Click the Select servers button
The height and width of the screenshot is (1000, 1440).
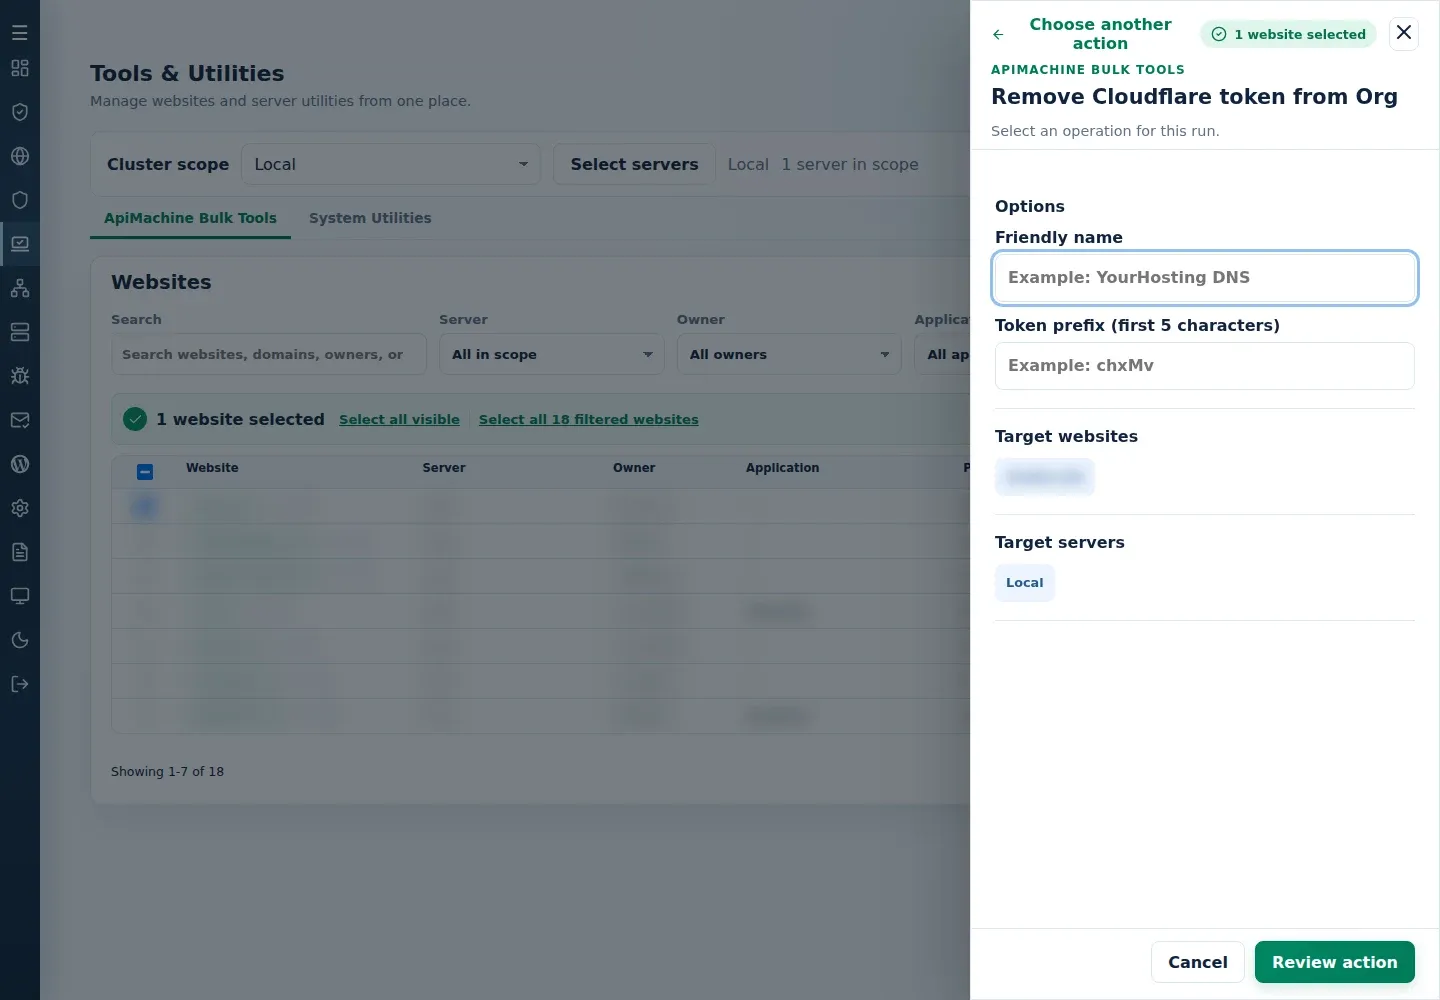[x=634, y=164]
